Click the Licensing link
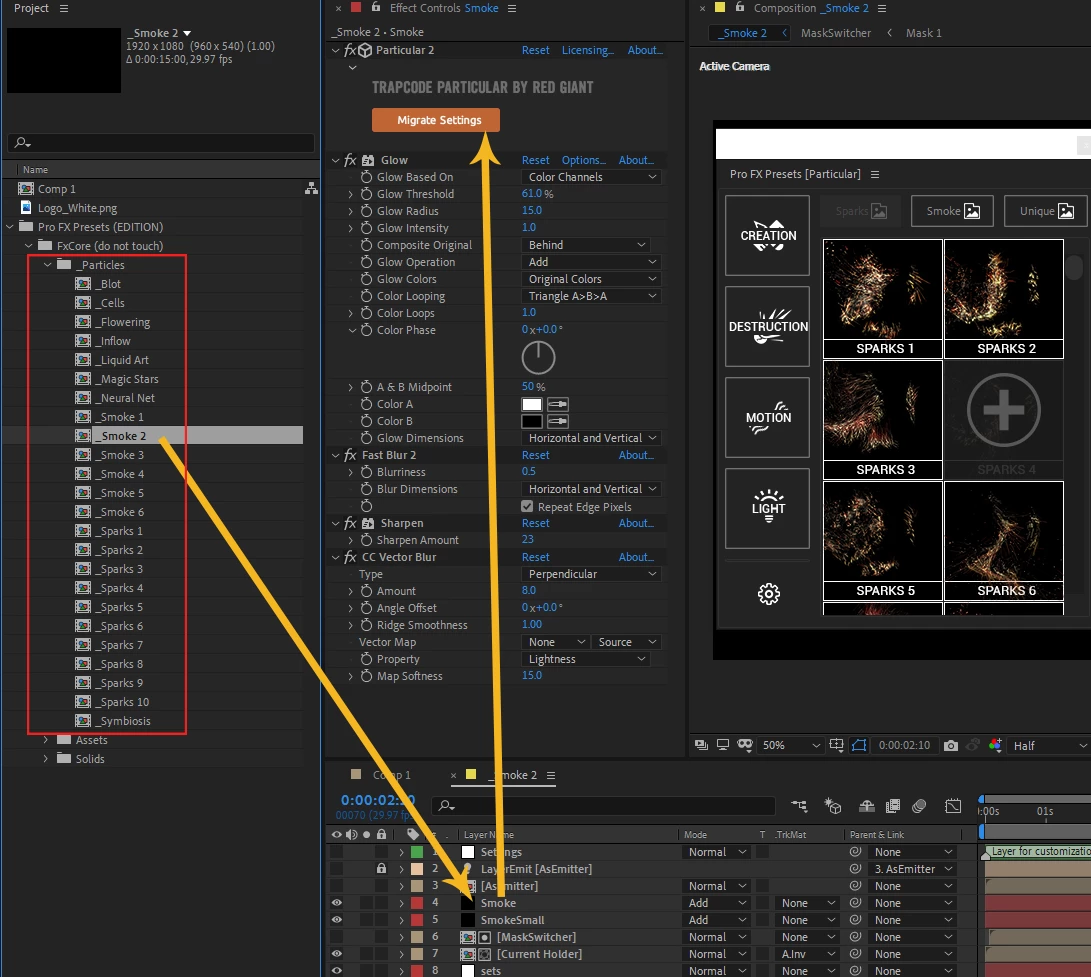Screen dimensions: 1091x977 pos(587,50)
